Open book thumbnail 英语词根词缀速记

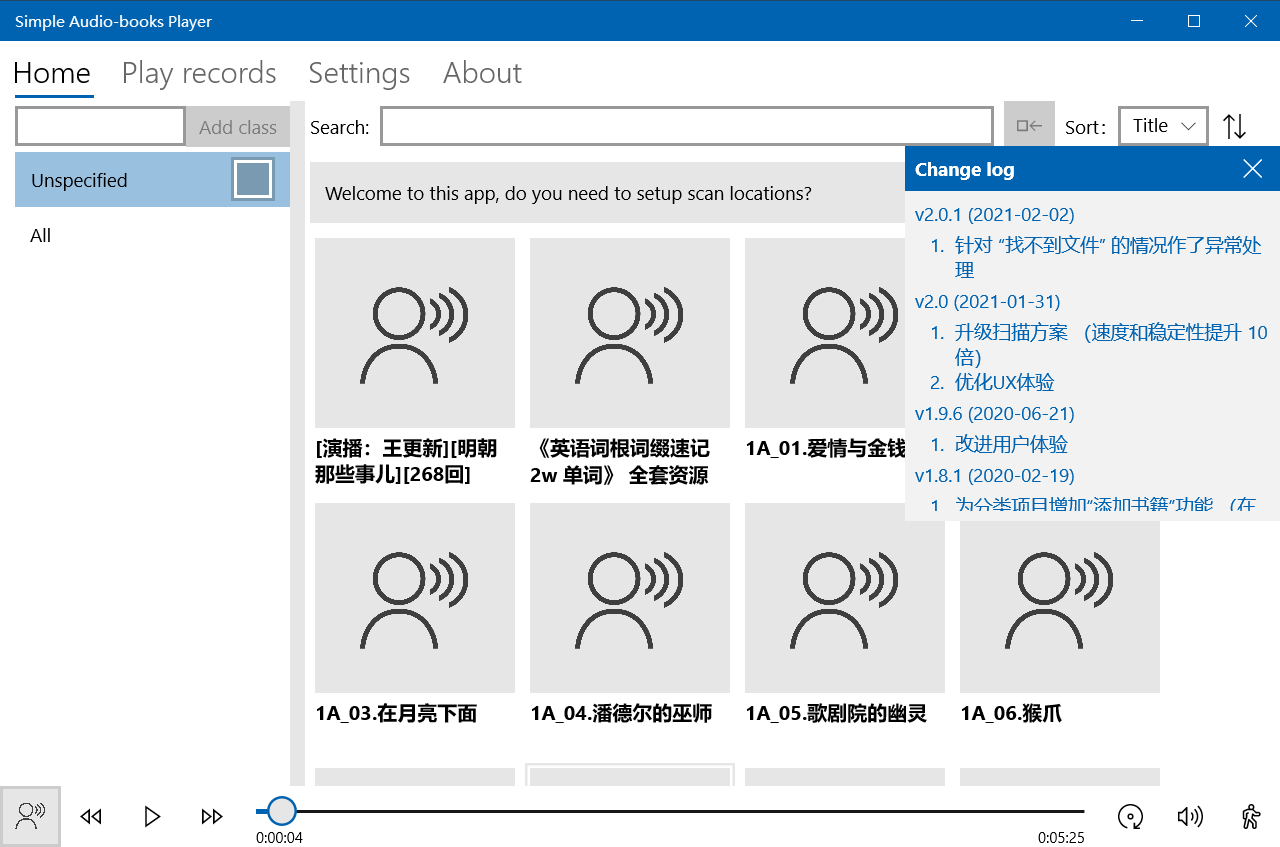click(630, 333)
